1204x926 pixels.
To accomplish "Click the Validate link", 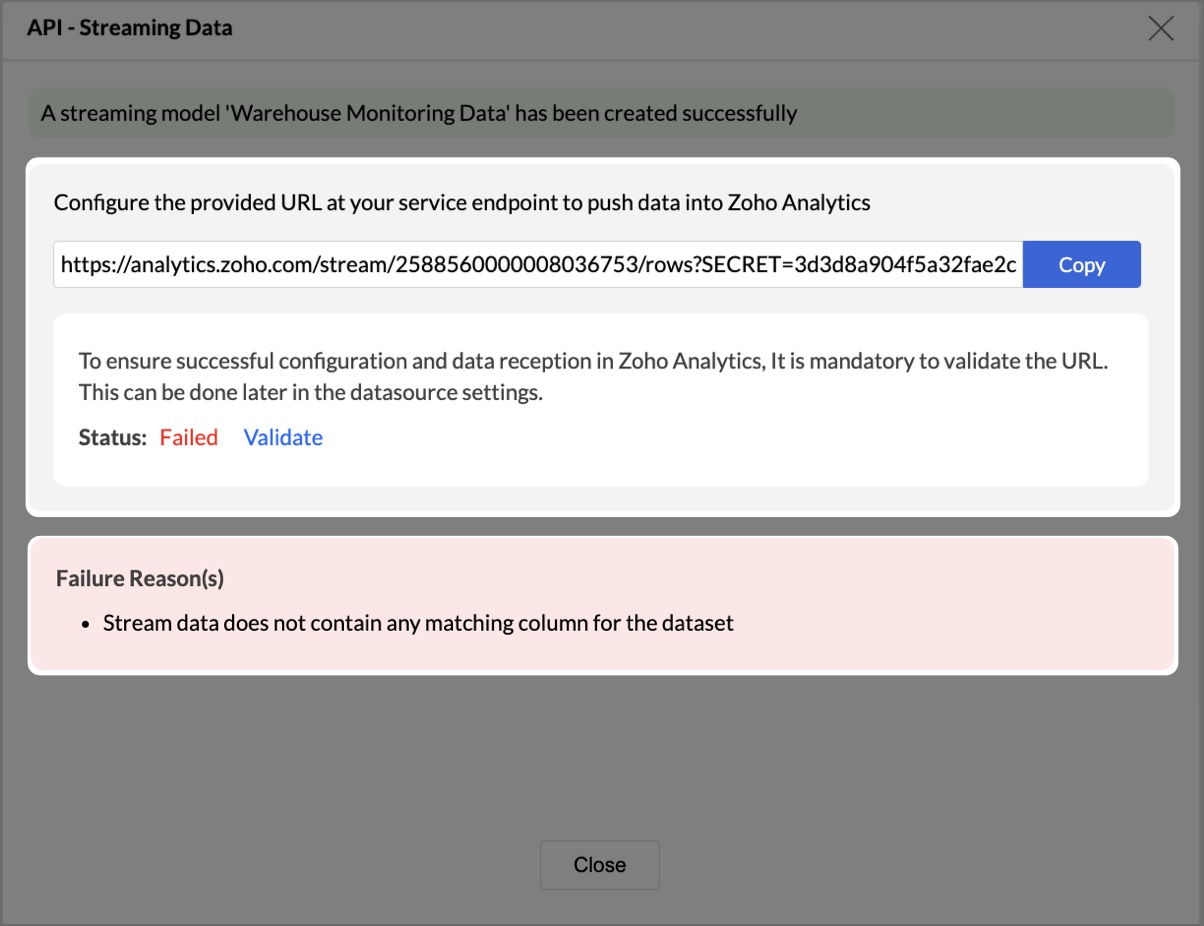I will (283, 438).
